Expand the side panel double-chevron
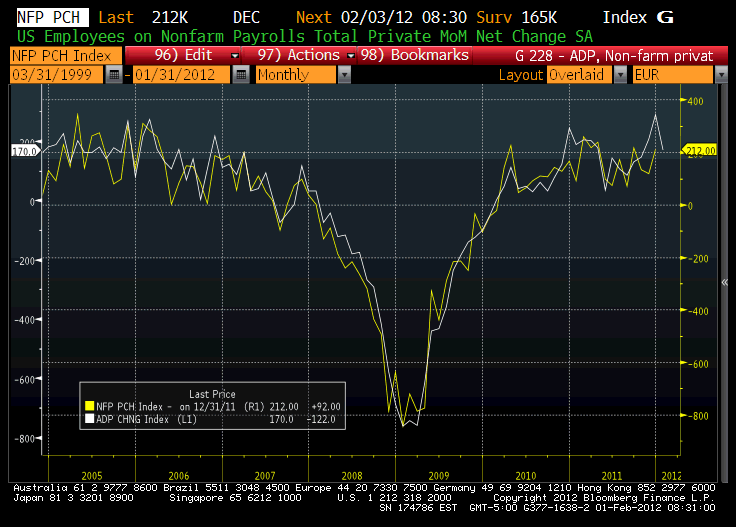Screen dimensions: 736x527 pos(725,282)
